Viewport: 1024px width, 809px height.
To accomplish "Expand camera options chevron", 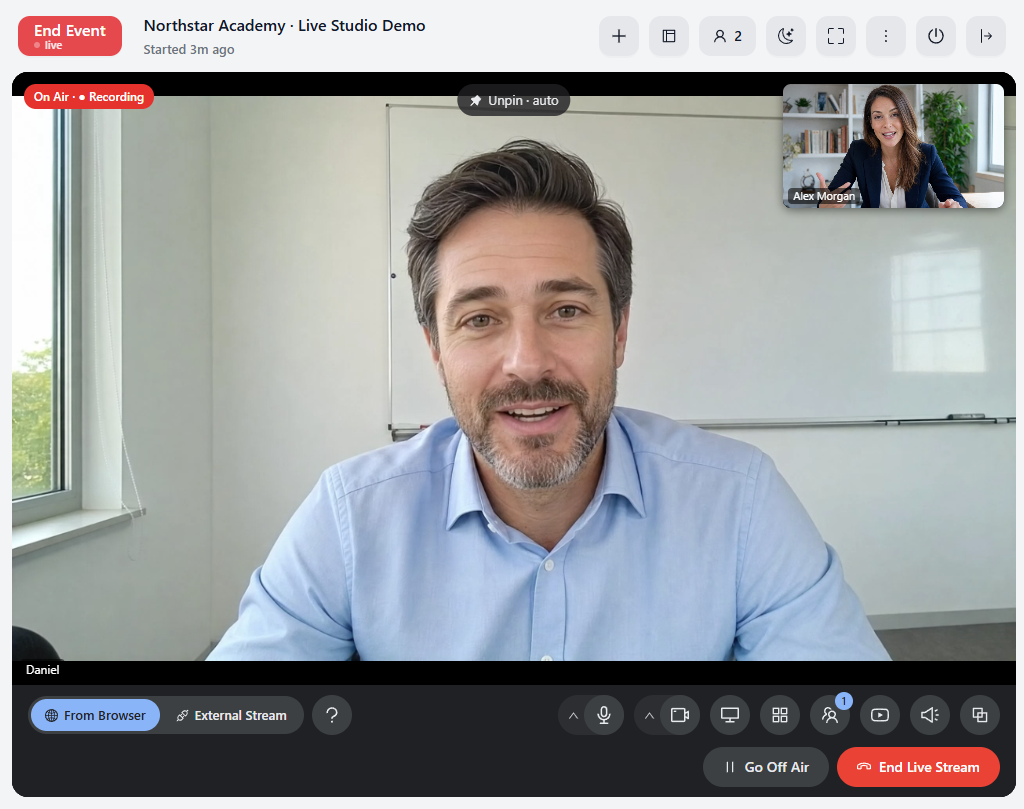I will tap(649, 716).
